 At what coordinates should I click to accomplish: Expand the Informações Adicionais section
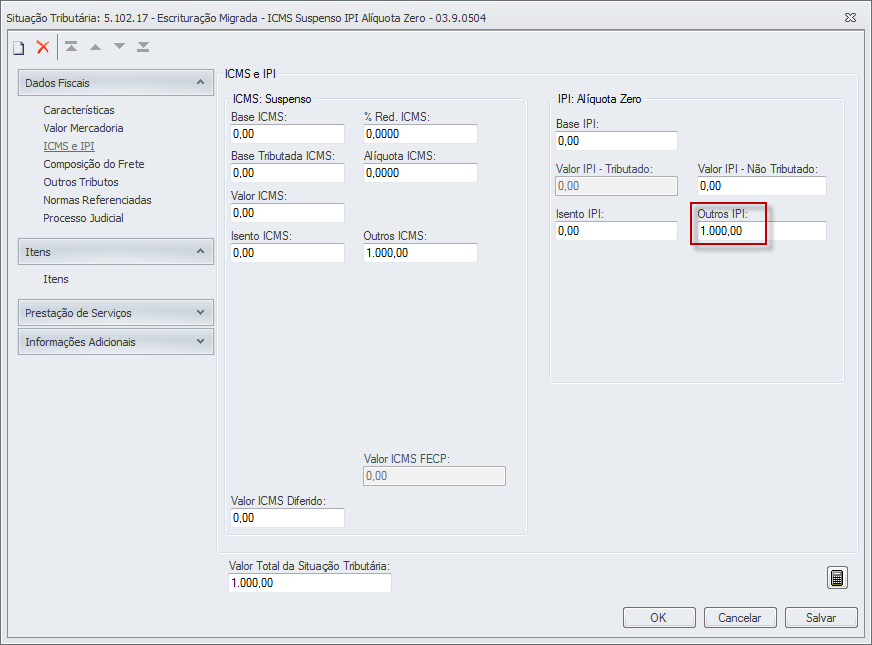201,342
